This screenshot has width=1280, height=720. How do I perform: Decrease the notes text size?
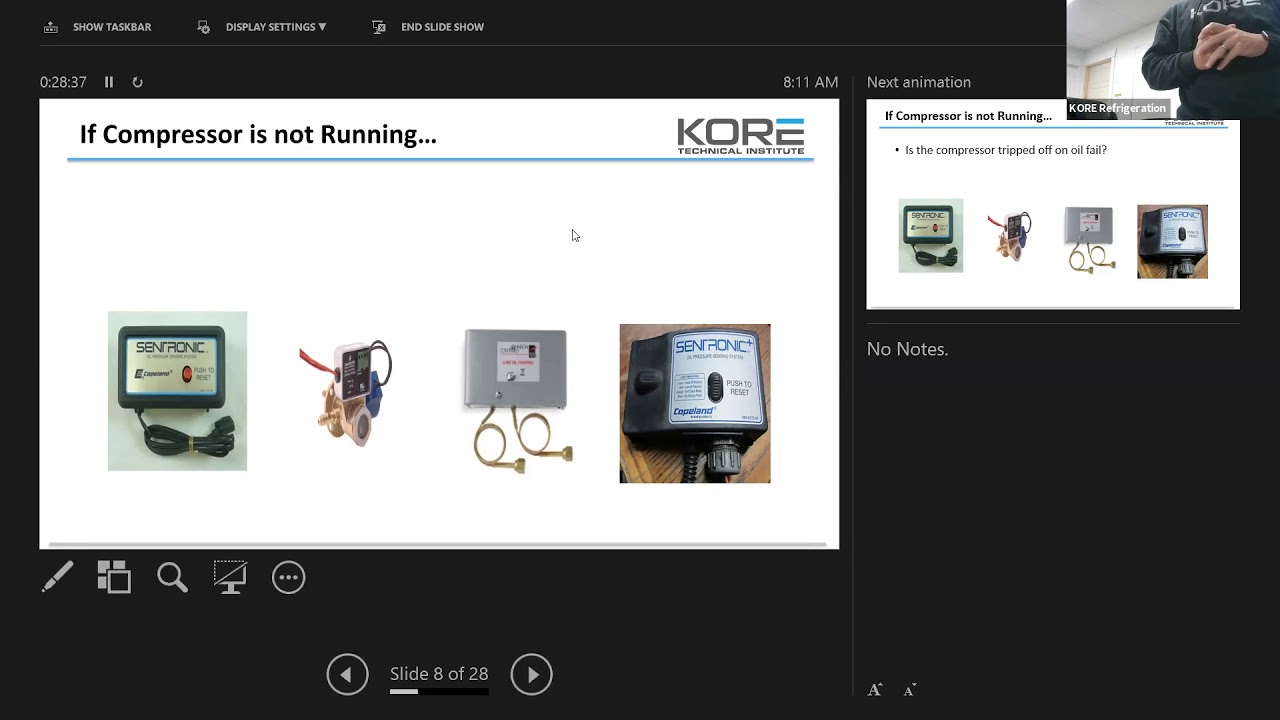(x=909, y=690)
